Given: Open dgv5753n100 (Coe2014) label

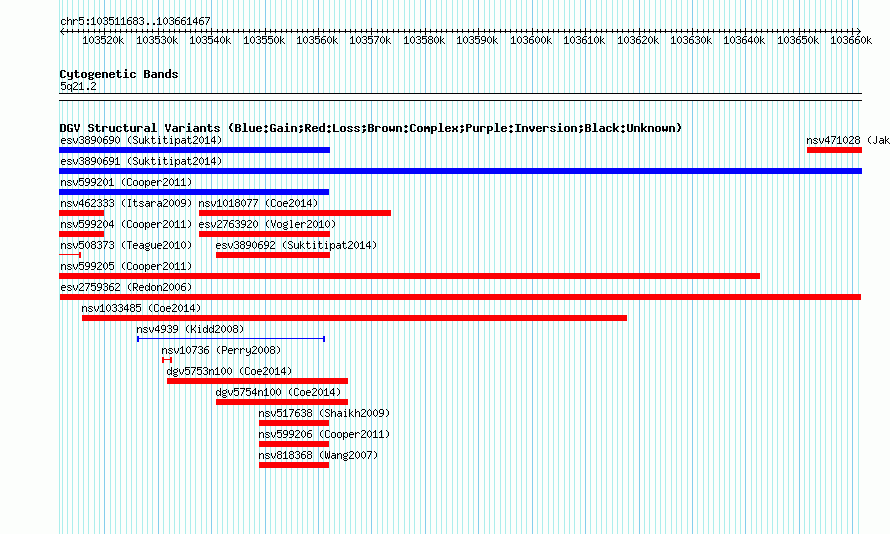Looking at the screenshot, I should click(x=229, y=371).
